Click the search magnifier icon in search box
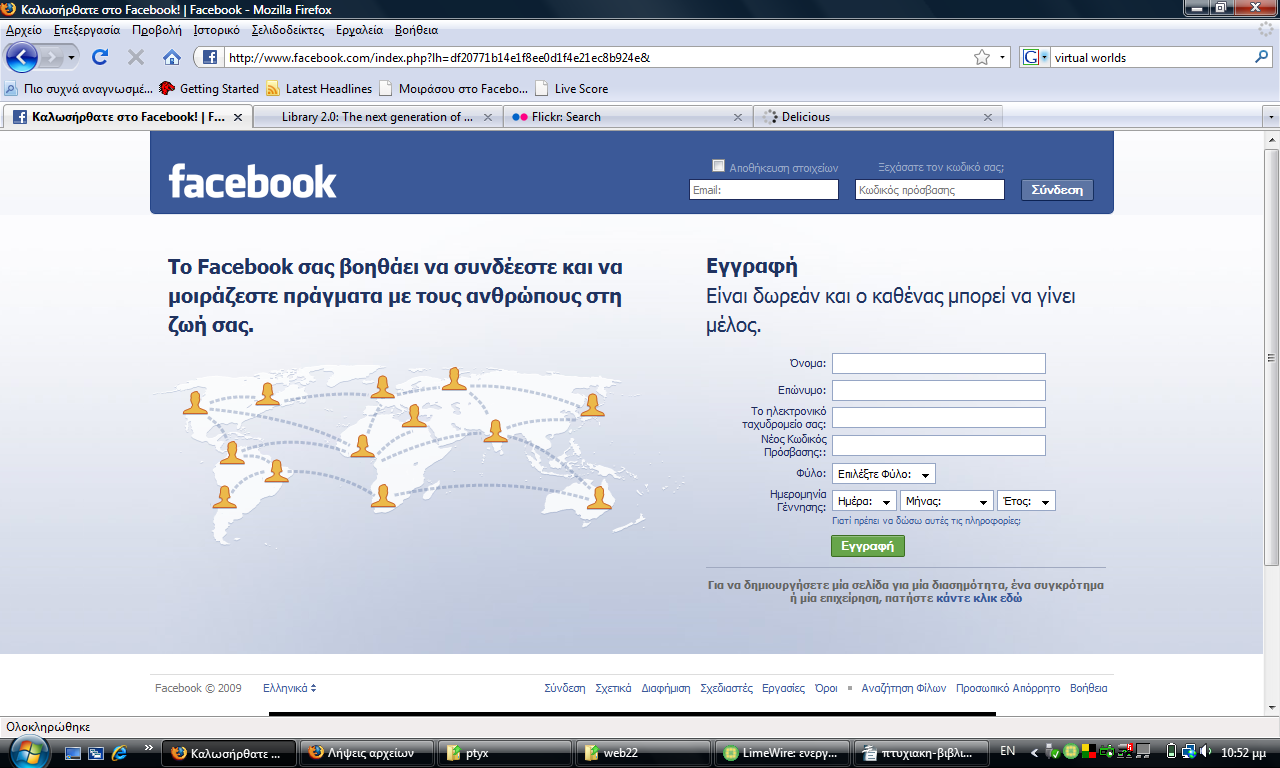The width and height of the screenshot is (1280, 768). point(1262,57)
